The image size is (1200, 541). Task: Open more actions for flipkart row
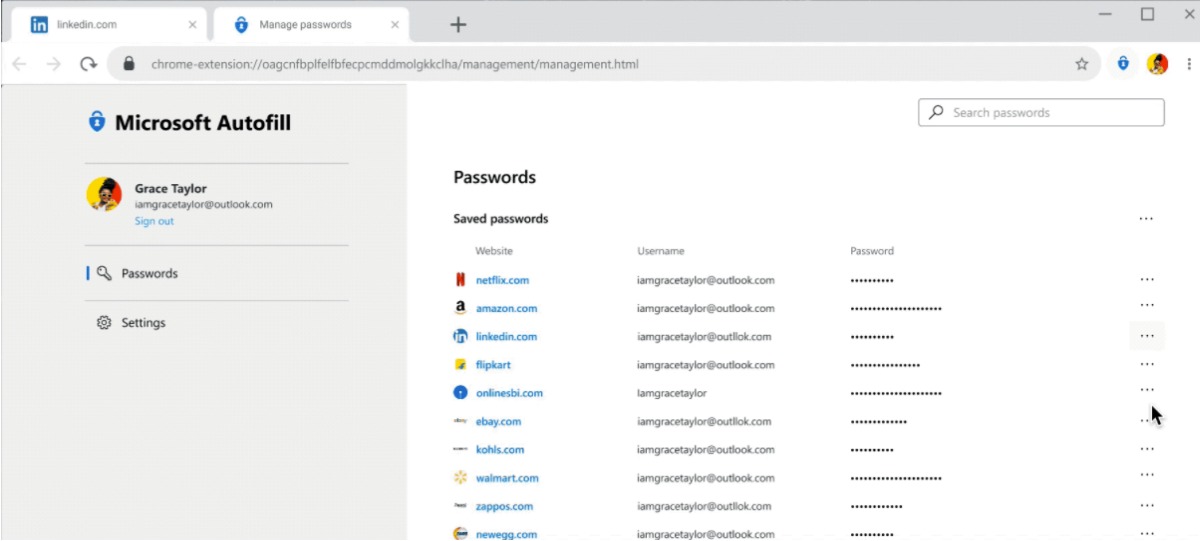(x=1147, y=364)
